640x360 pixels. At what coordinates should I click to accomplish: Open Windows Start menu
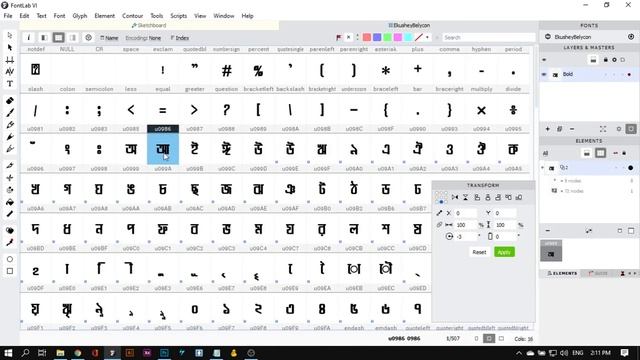click(8, 353)
